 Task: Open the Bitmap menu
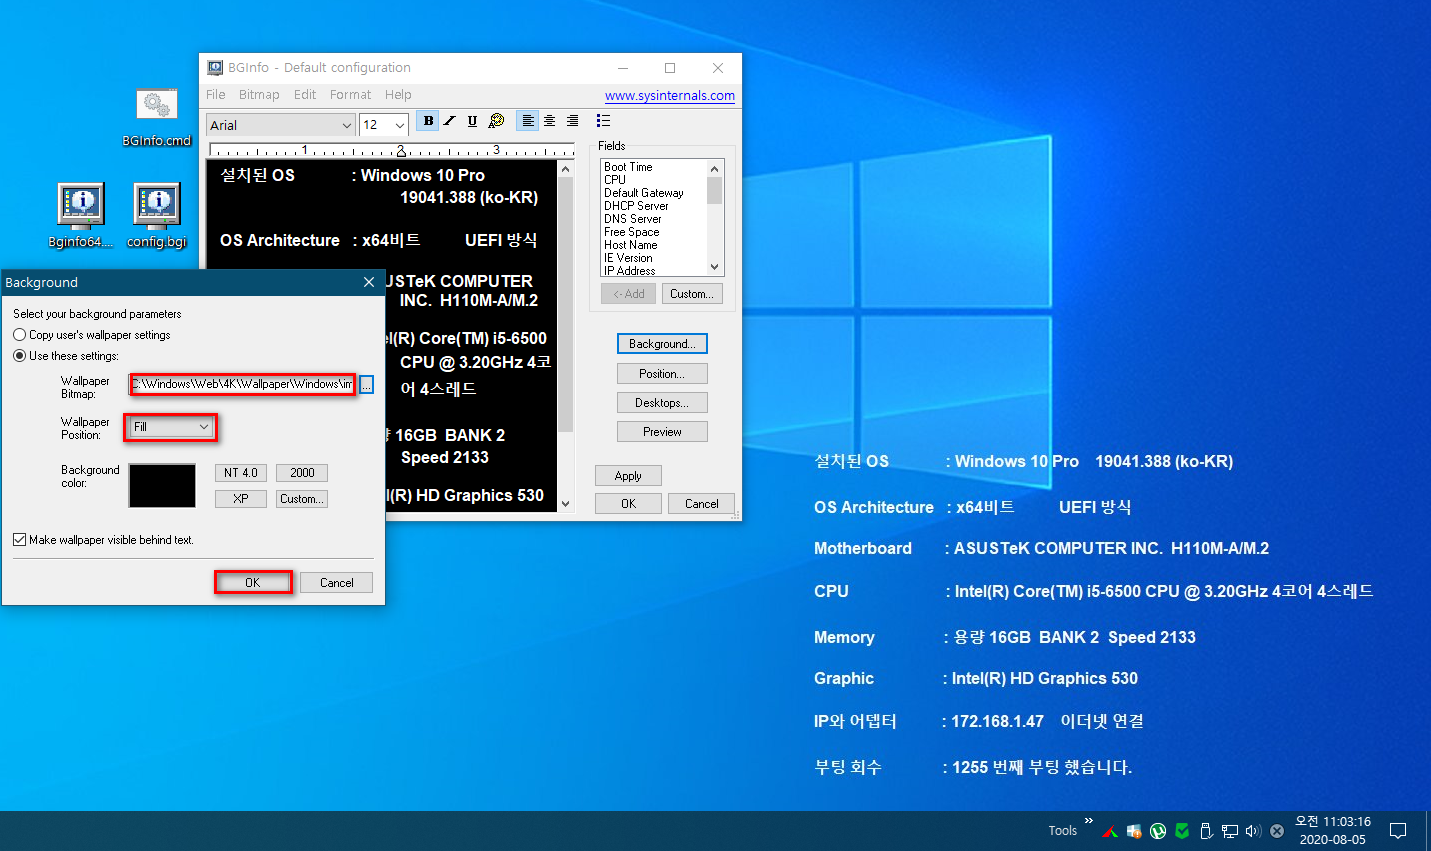click(259, 95)
